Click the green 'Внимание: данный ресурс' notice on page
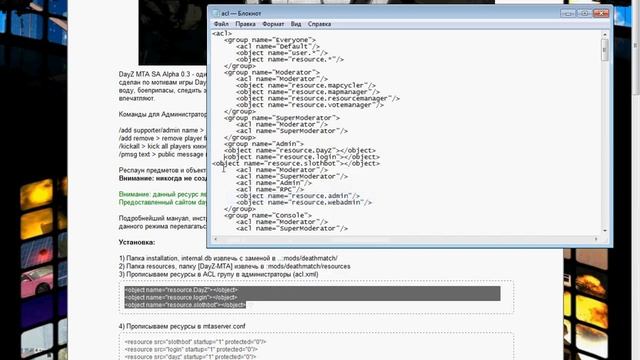 click(163, 194)
